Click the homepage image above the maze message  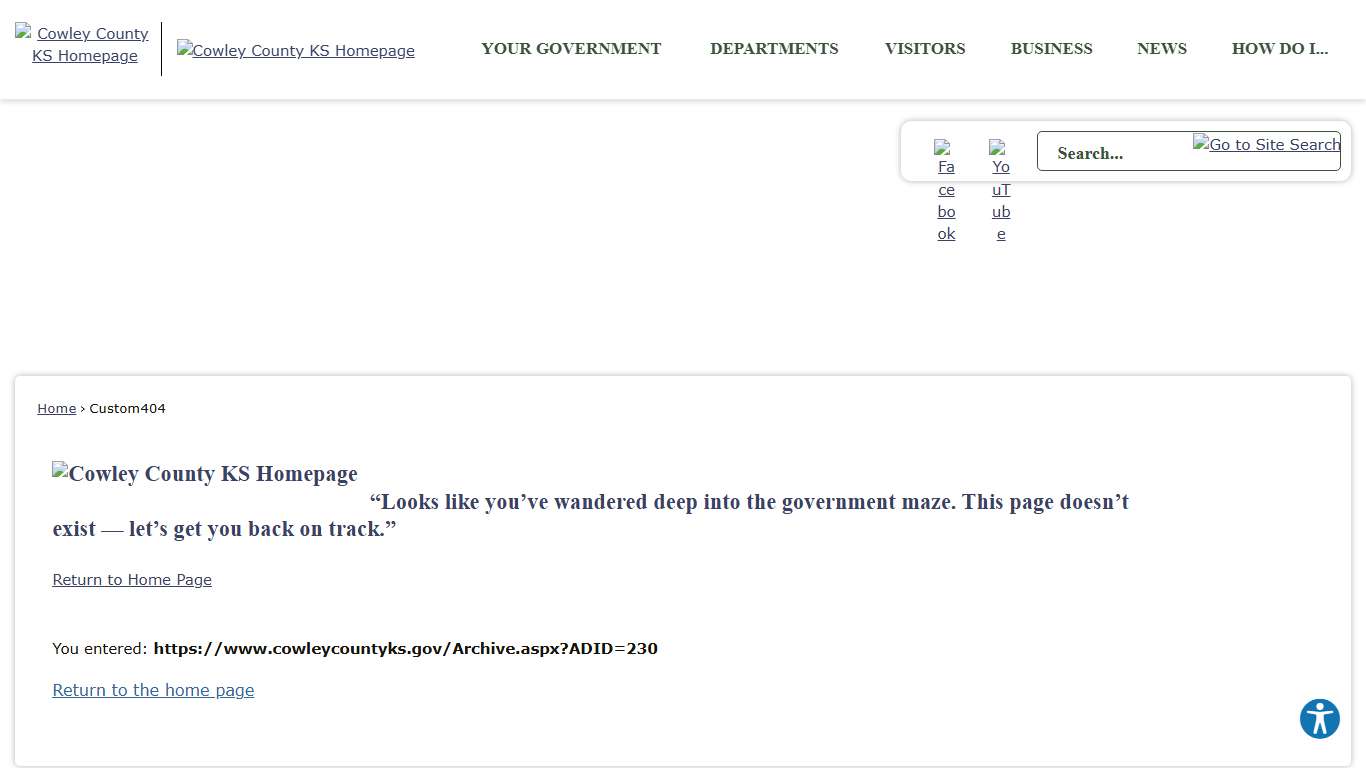pyautogui.click(x=205, y=474)
